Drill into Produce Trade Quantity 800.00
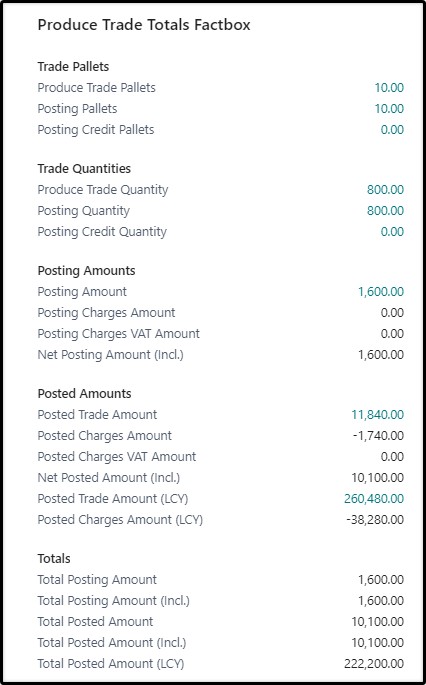This screenshot has height=685, width=426. (x=385, y=190)
